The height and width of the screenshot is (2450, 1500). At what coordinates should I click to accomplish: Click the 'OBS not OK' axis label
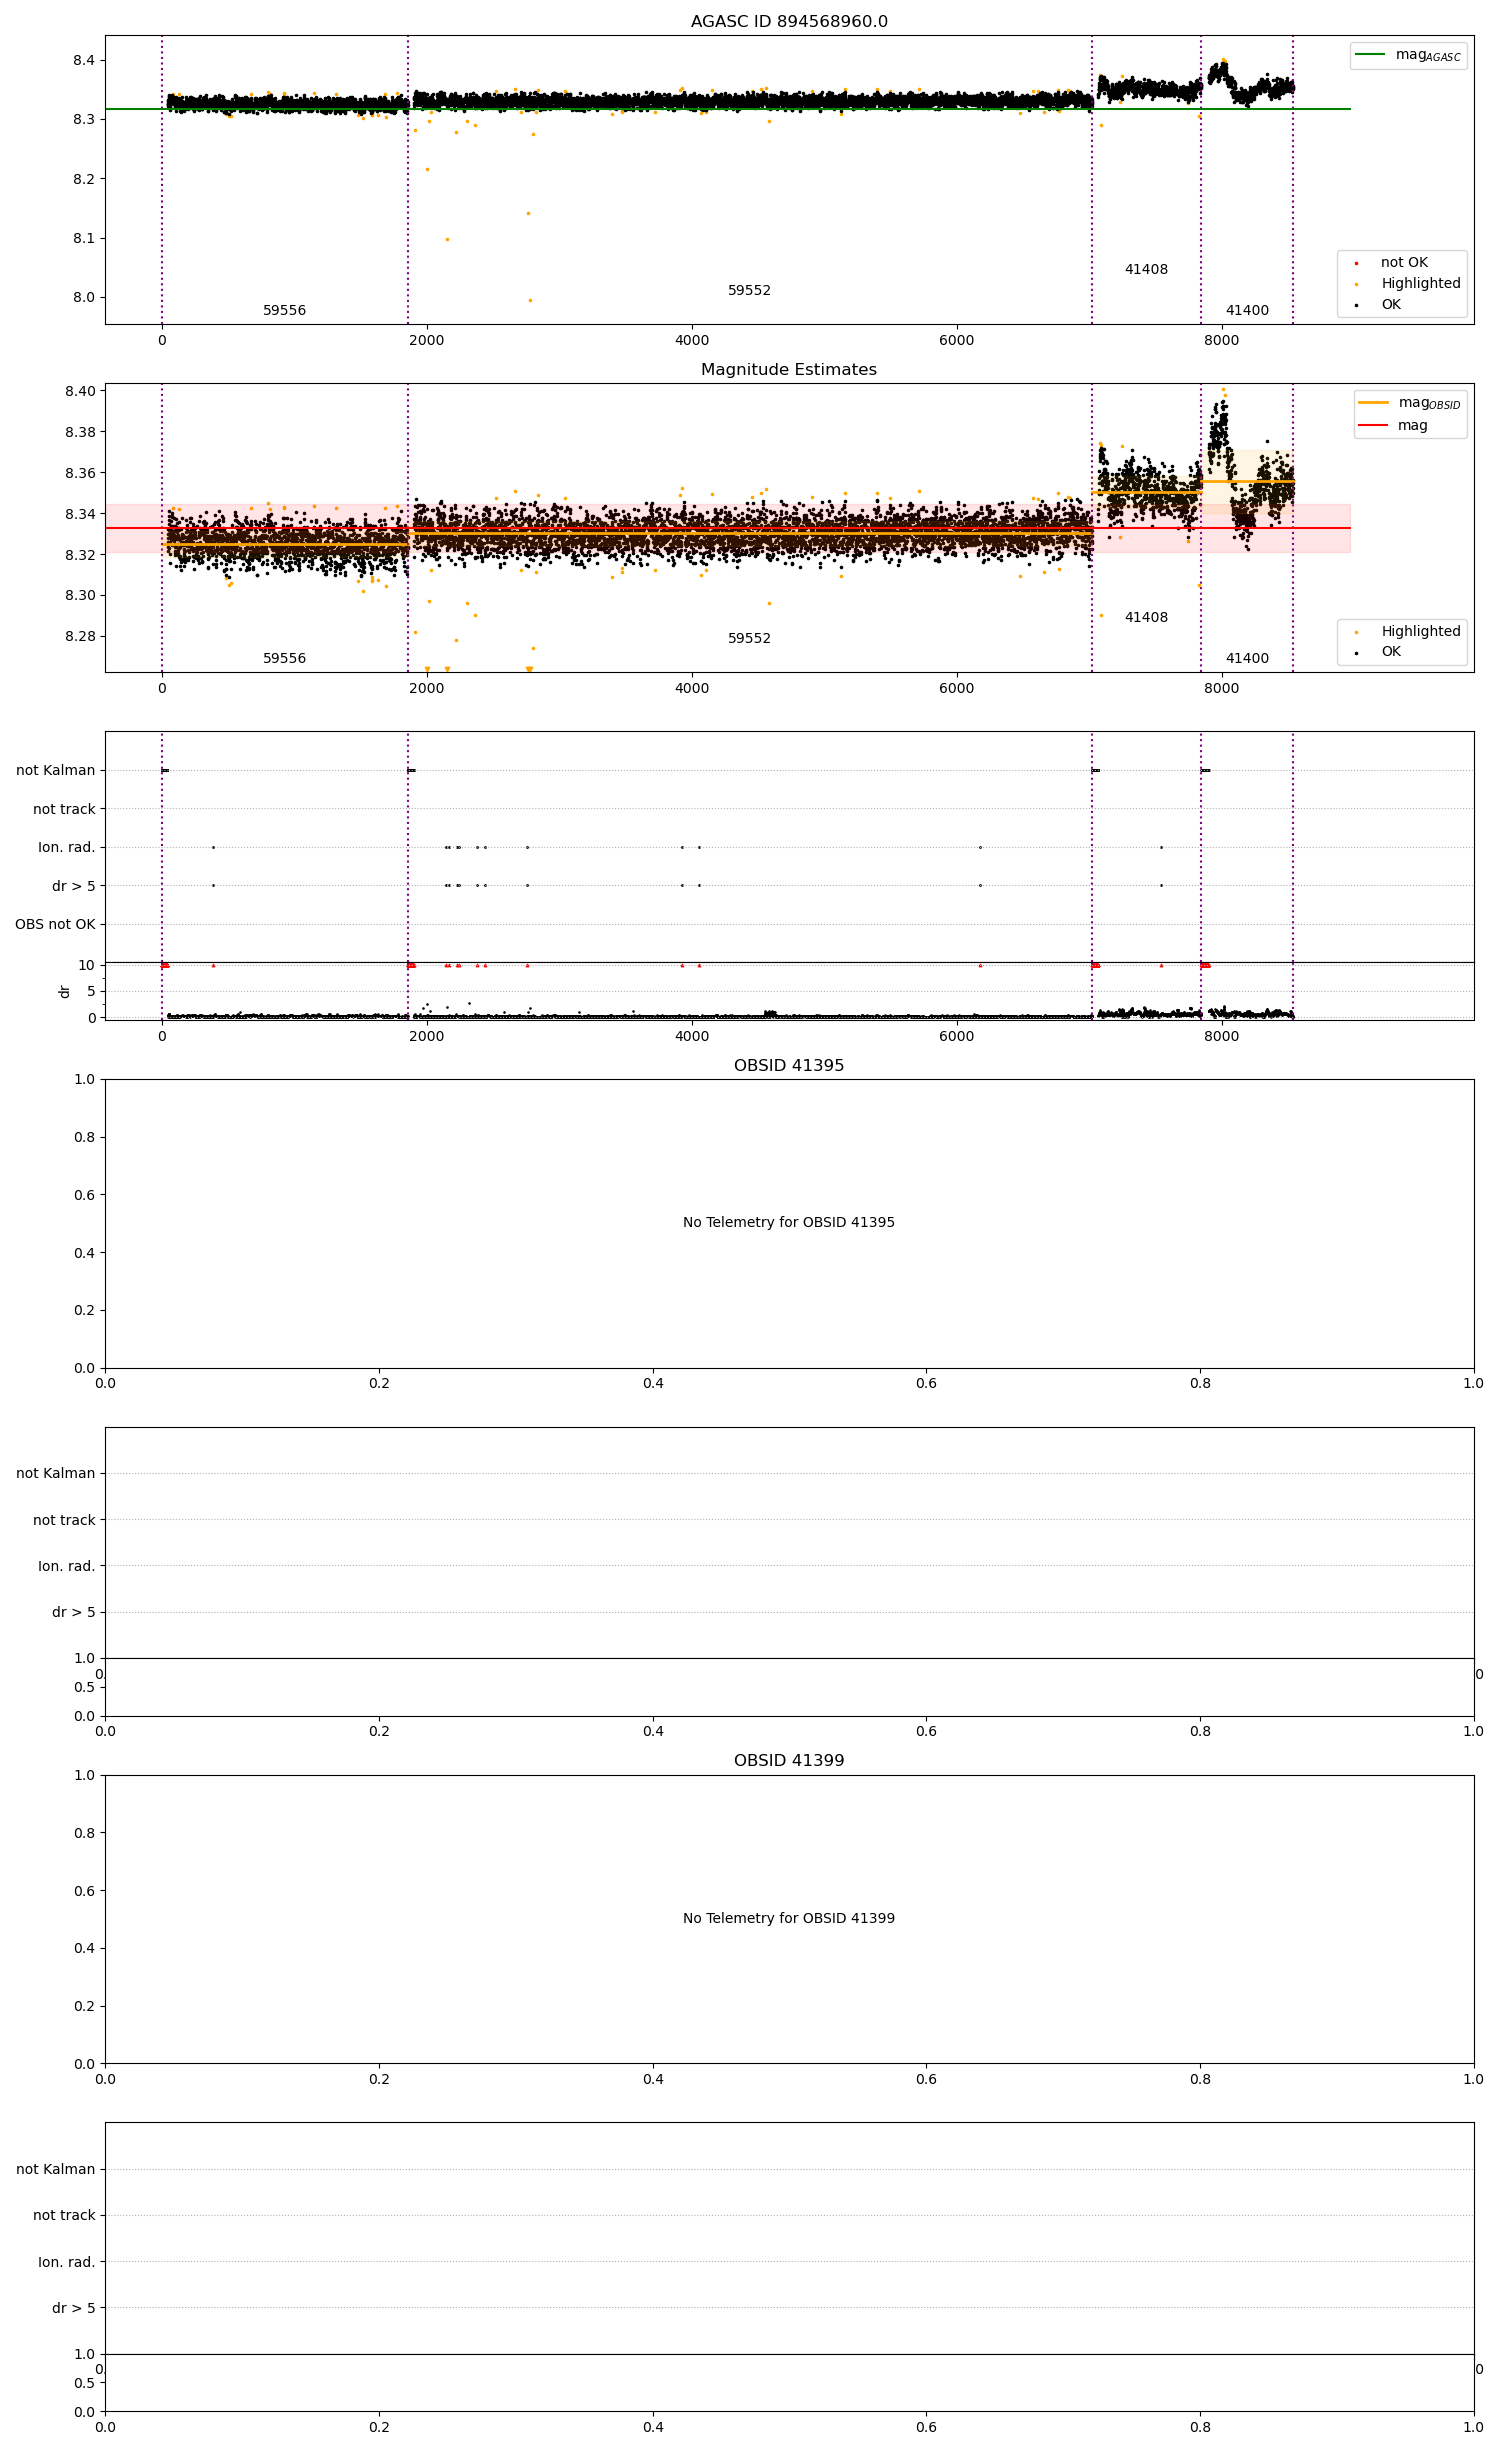55,925
